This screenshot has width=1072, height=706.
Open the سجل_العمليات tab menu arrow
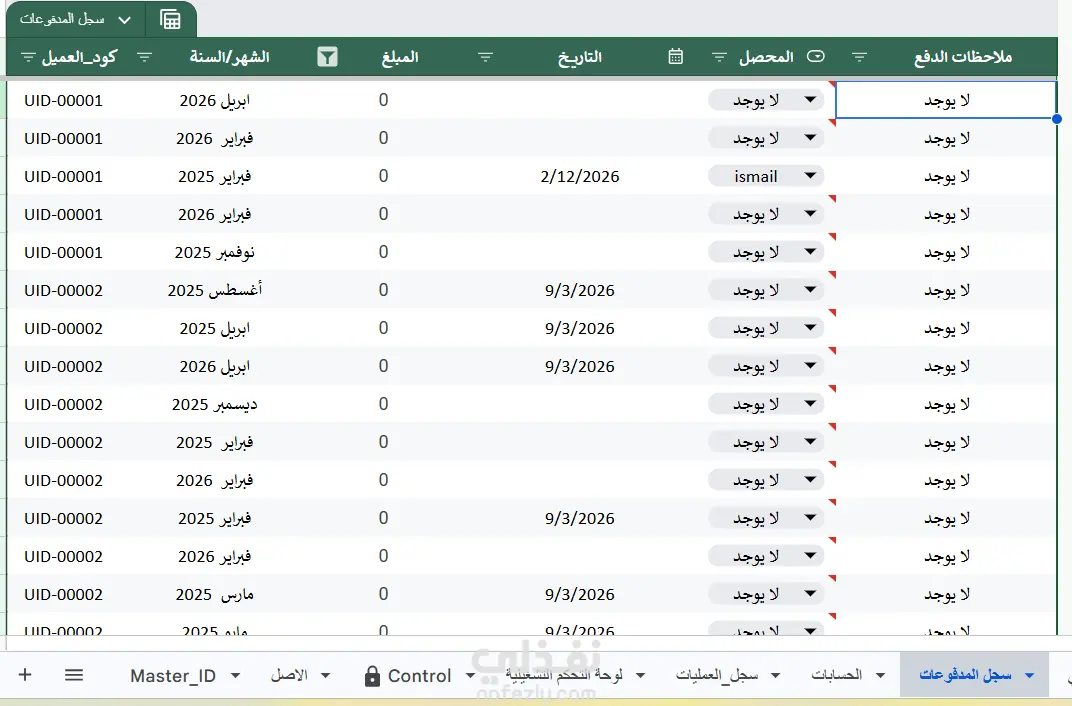click(x=775, y=675)
